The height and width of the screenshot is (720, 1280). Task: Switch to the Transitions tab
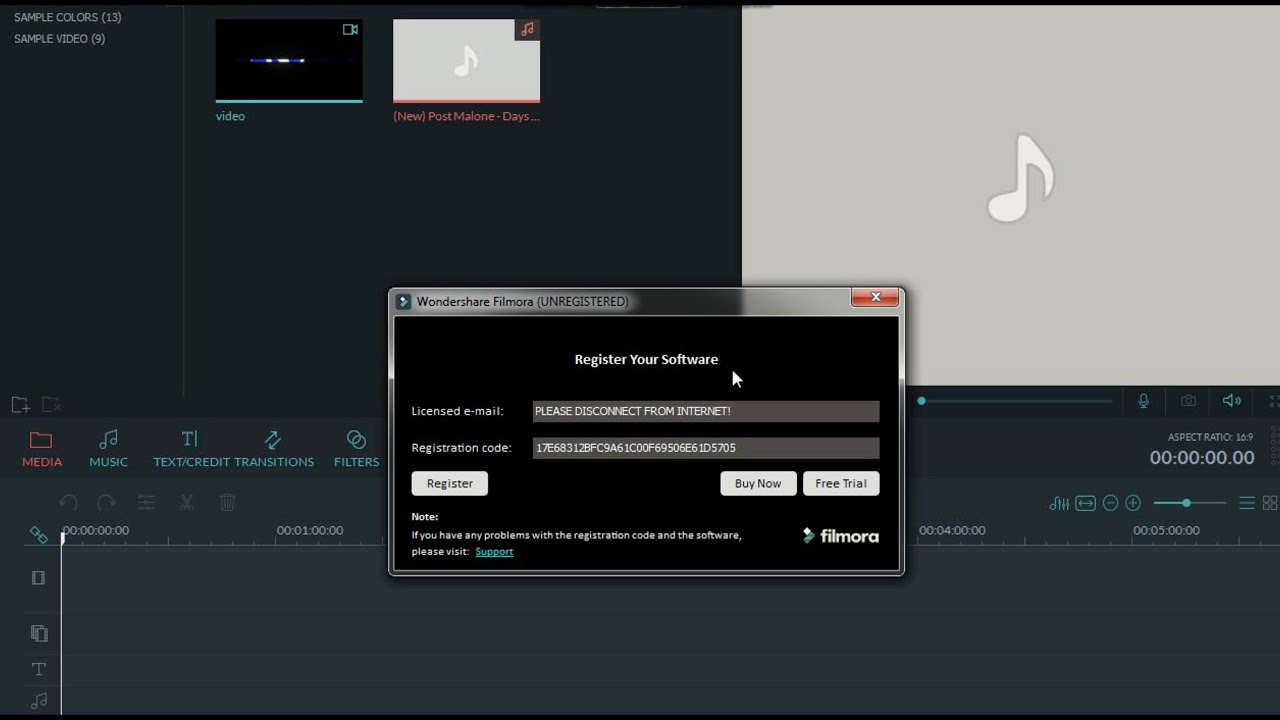[x=272, y=449]
